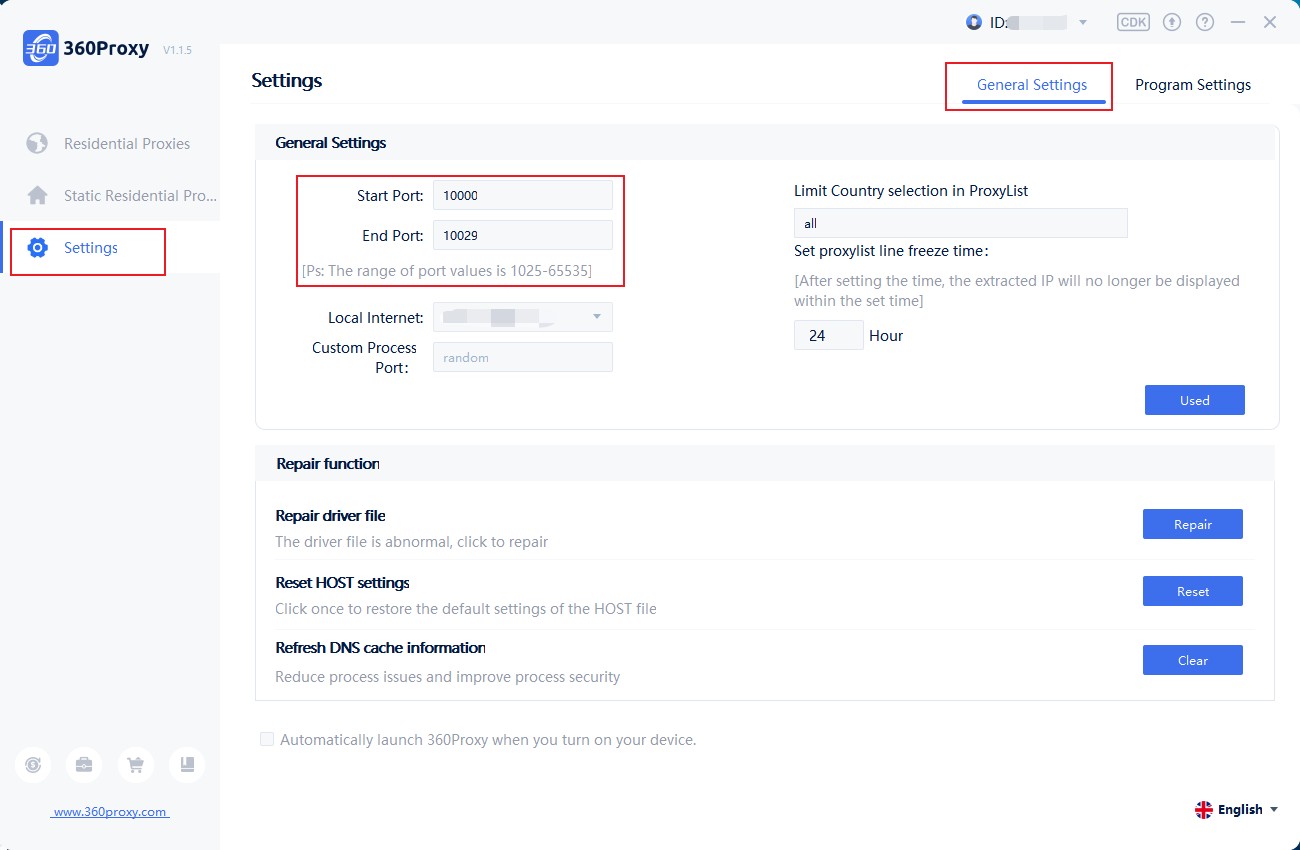Open the www.360proxy.com link
Viewport: 1300px width, 850px height.
[110, 812]
